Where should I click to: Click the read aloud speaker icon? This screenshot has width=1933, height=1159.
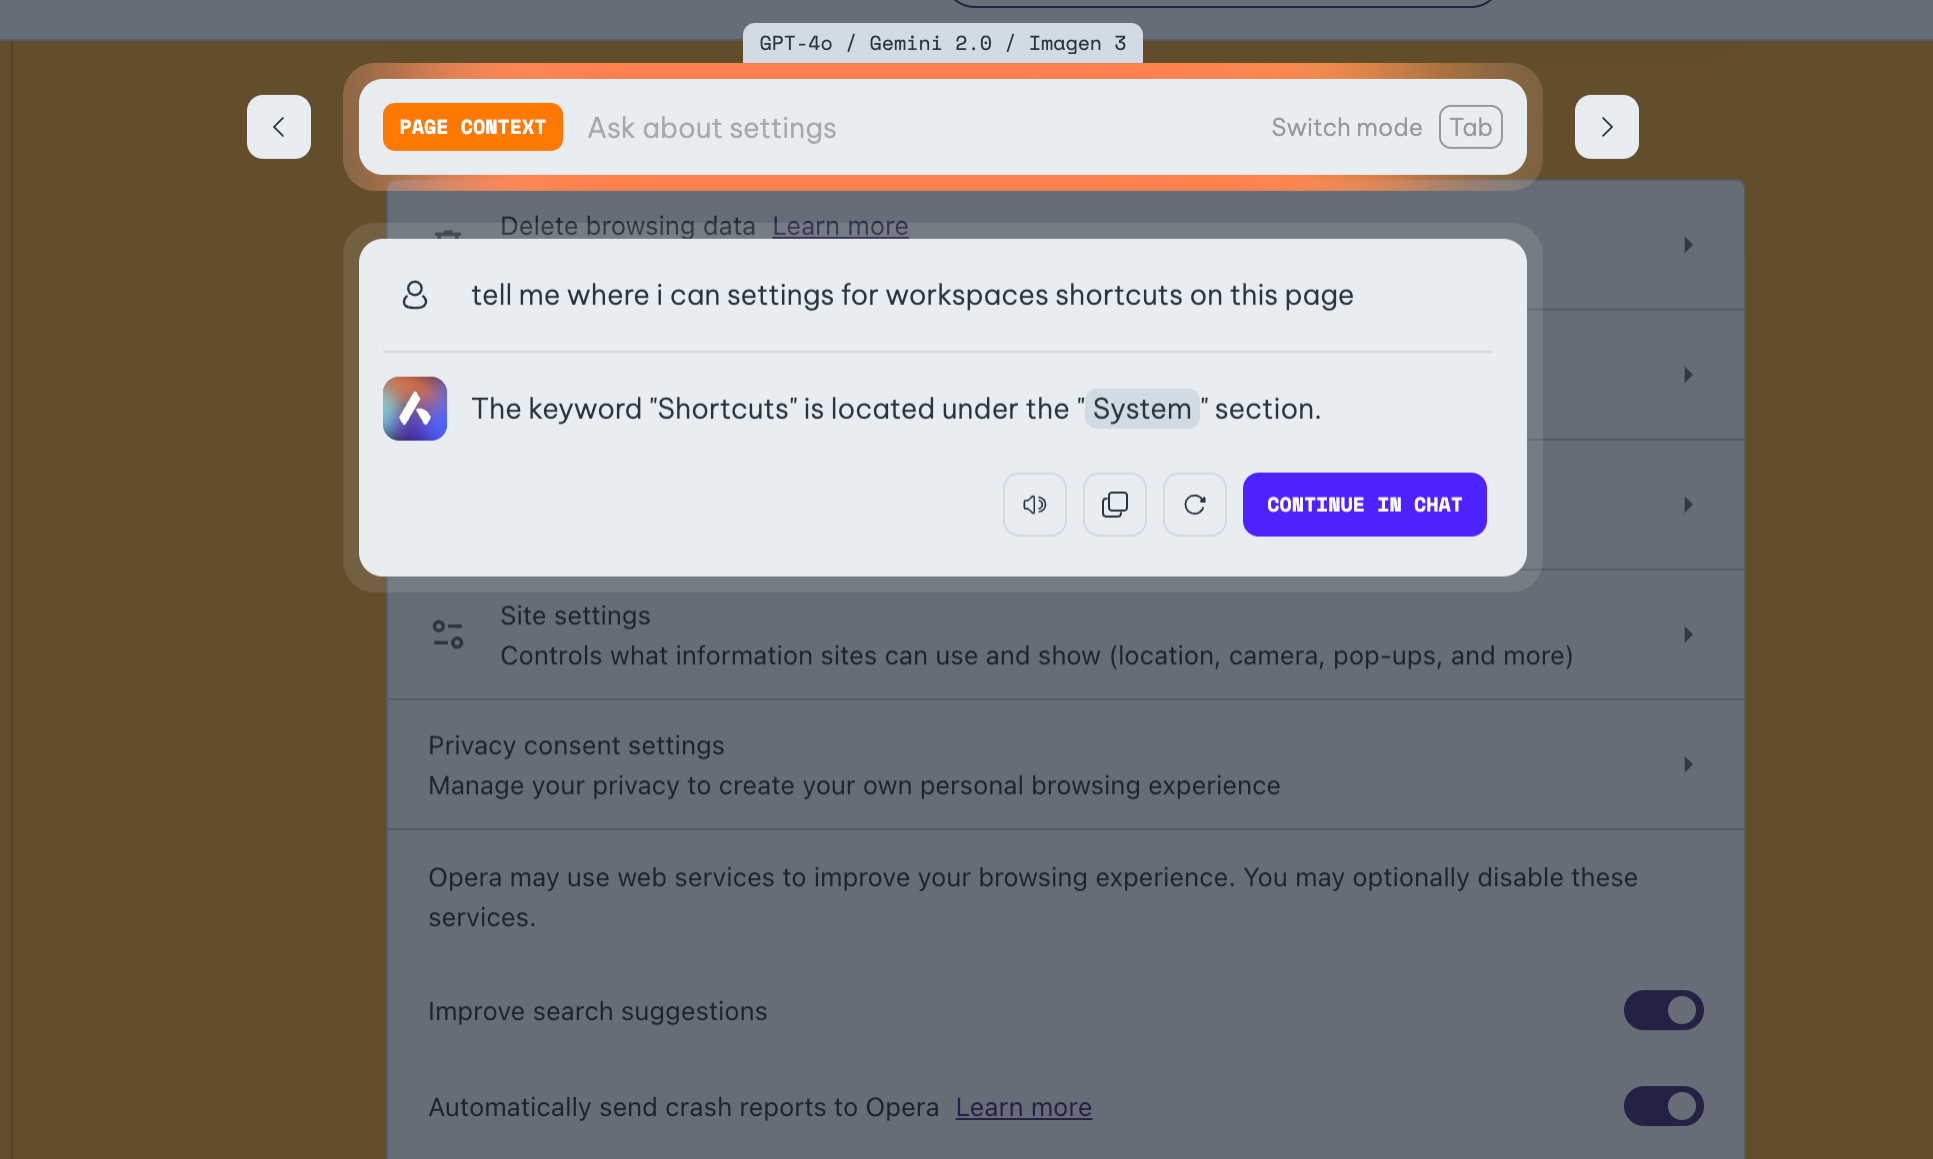(x=1034, y=505)
